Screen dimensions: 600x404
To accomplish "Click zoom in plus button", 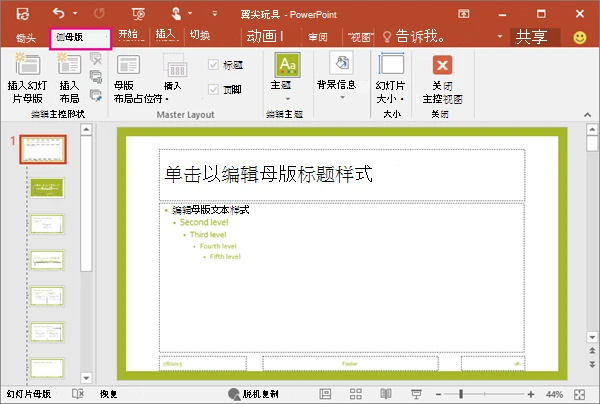I will (531, 394).
